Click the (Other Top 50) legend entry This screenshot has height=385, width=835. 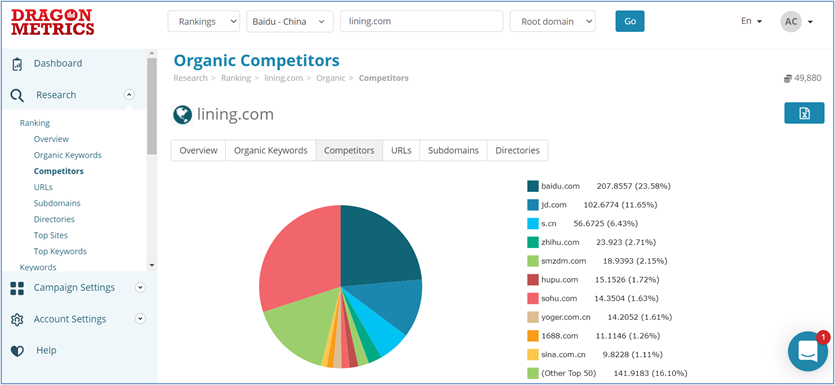pos(607,373)
